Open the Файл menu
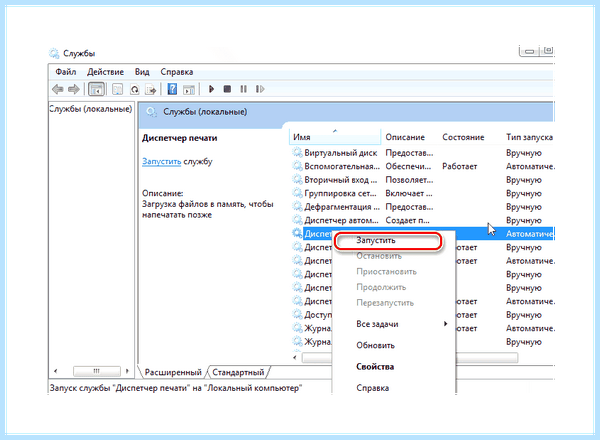The image size is (600, 440). [66, 72]
